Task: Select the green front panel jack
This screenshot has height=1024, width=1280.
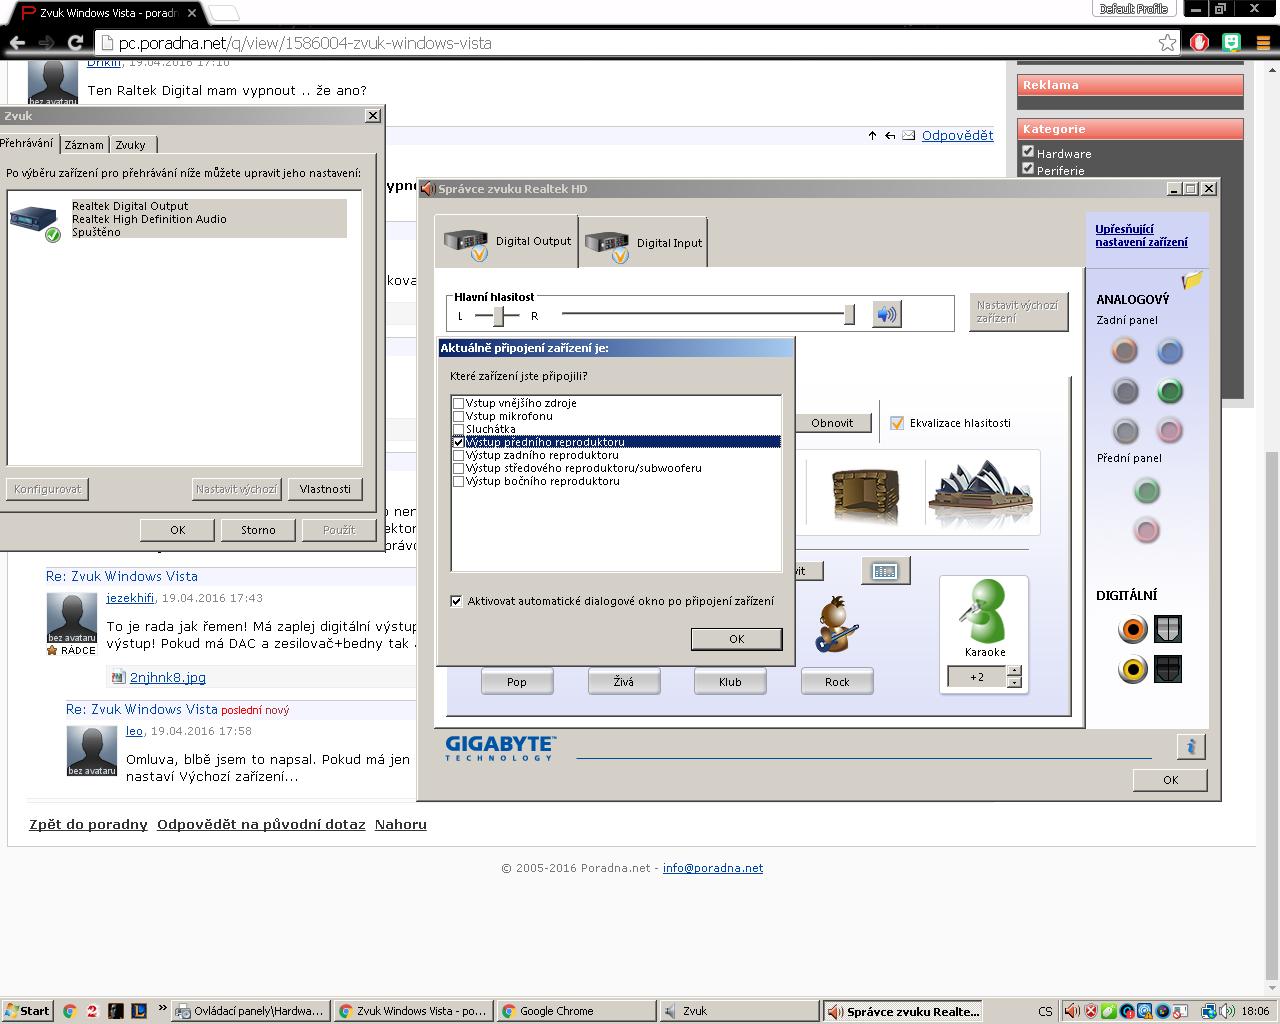Action: pyautogui.click(x=1146, y=490)
